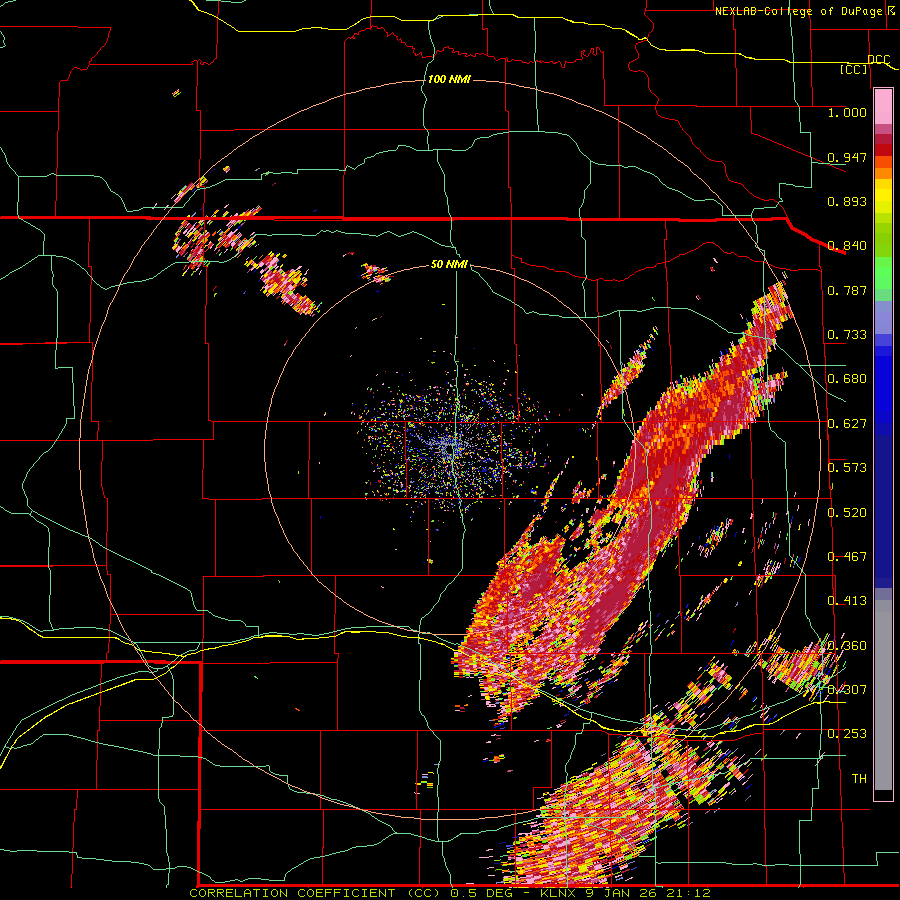
Task: Click the gray segment of the color bar
Action: 883,695
